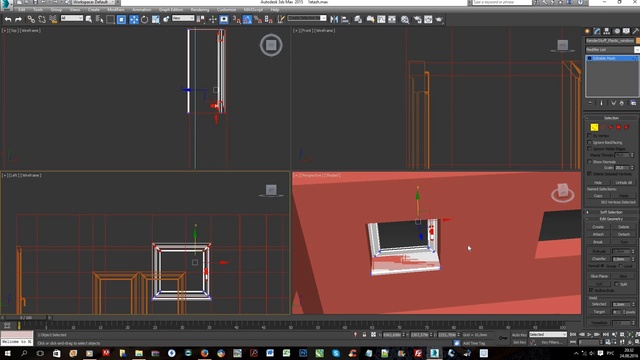640x360 pixels.
Task: Click the Top viewport ViewCube
Action: click(271, 45)
